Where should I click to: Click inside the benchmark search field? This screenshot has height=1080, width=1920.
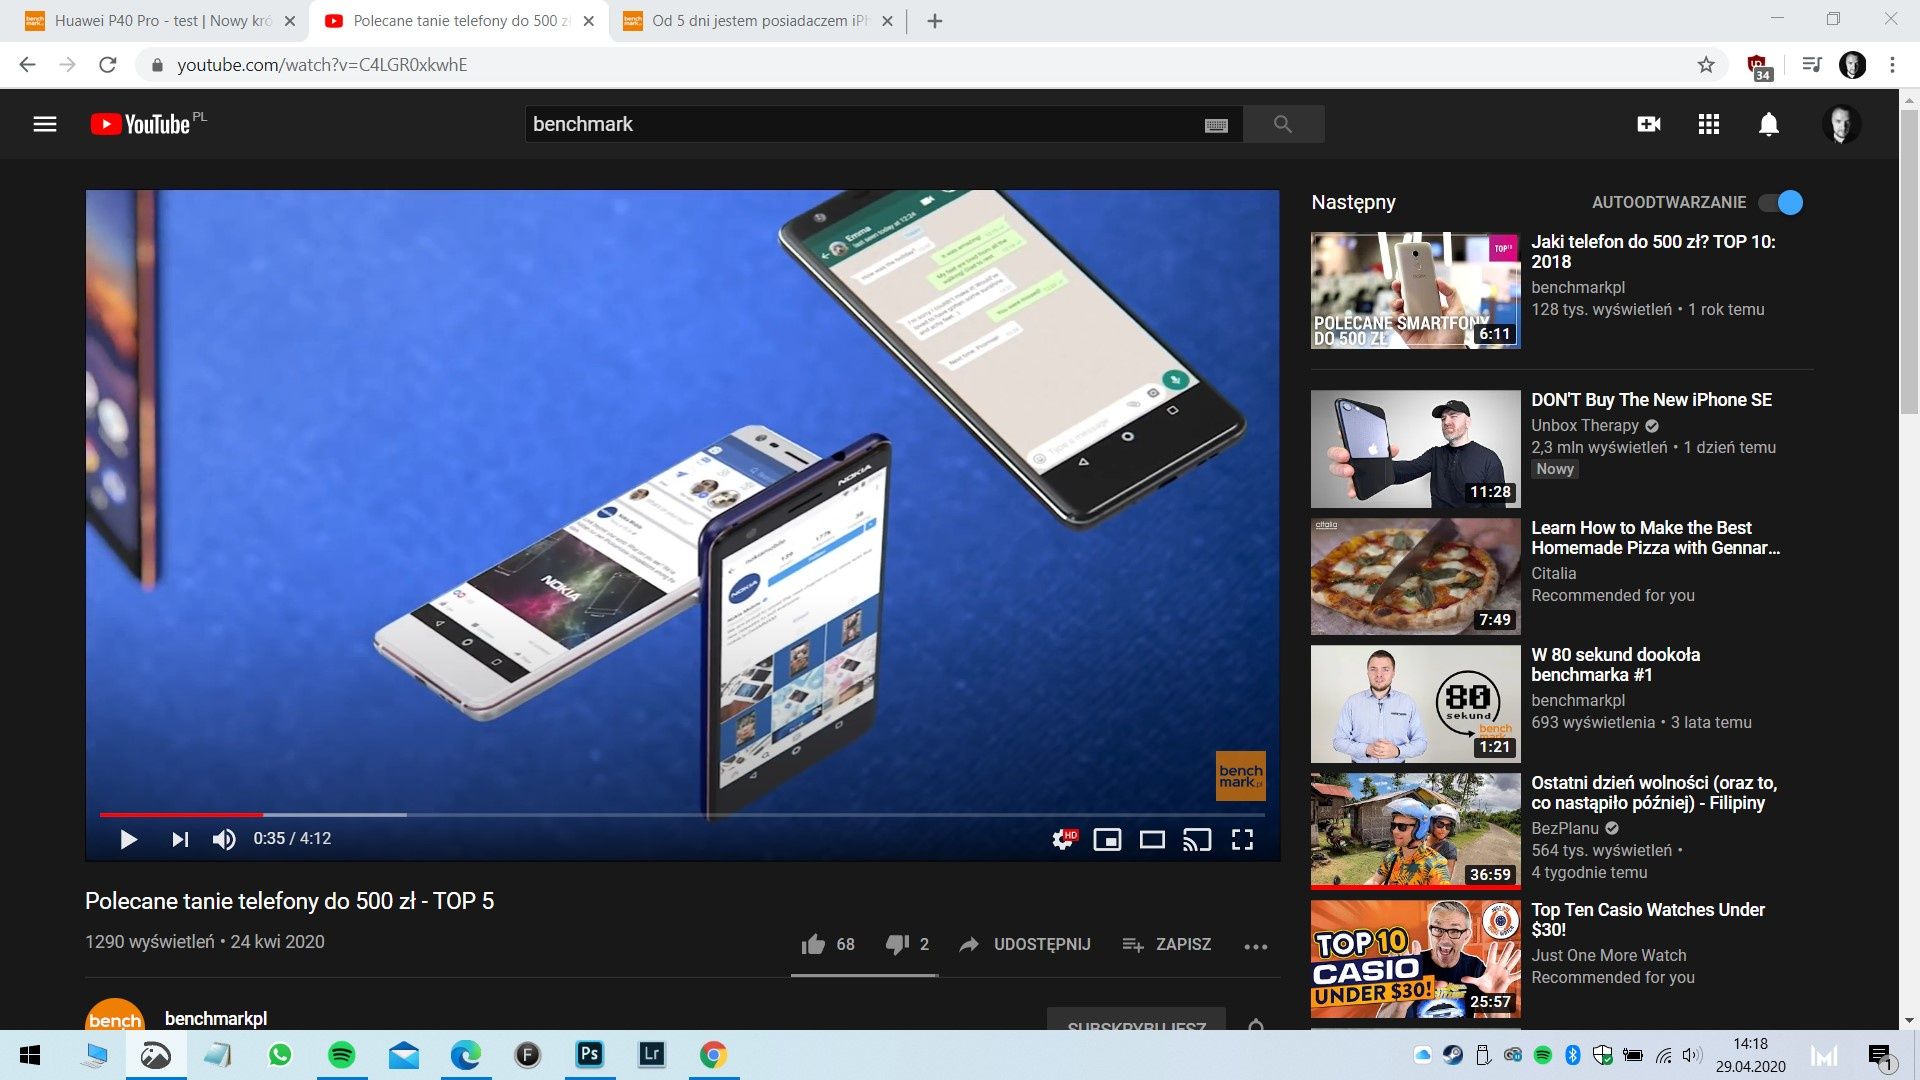tap(865, 124)
